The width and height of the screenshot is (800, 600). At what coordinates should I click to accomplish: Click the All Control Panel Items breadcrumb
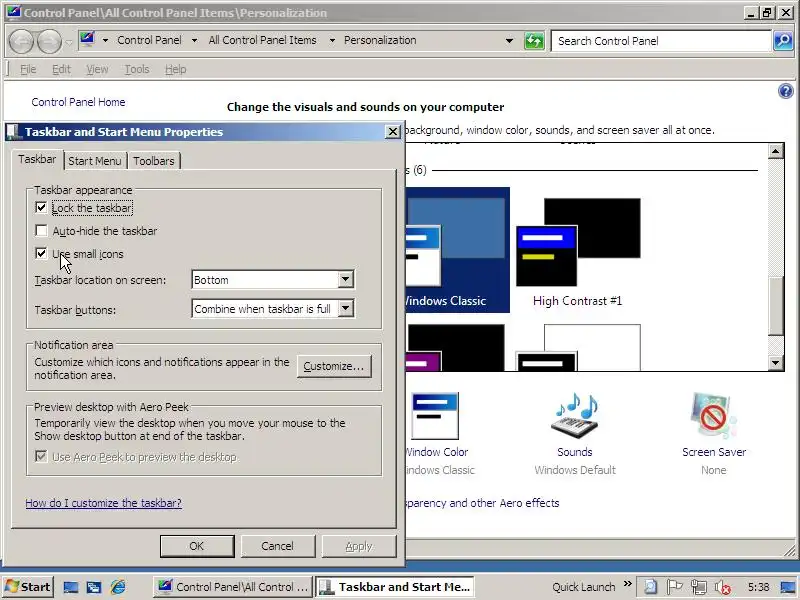262,40
